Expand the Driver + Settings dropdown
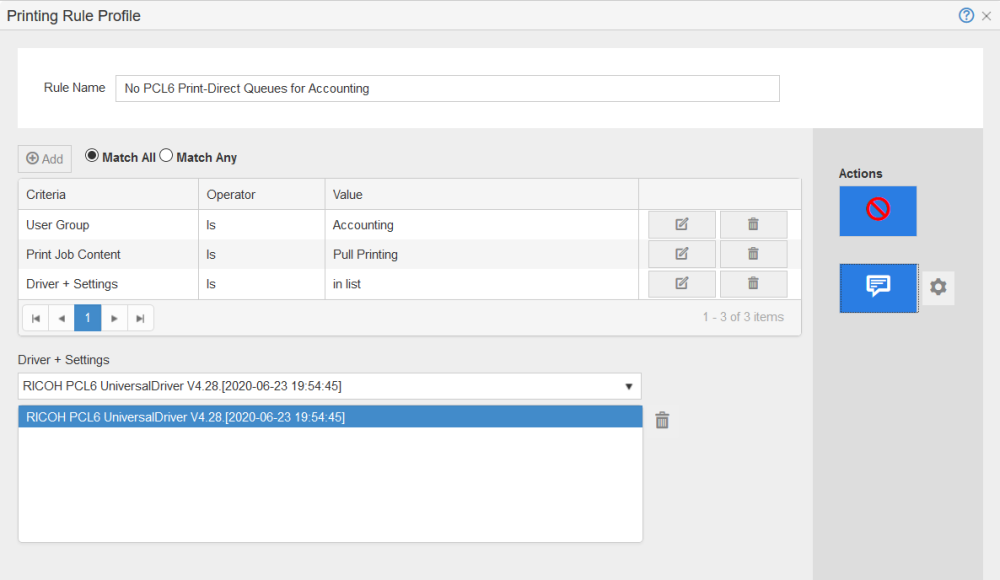This screenshot has height=580, width=1000. click(628, 386)
